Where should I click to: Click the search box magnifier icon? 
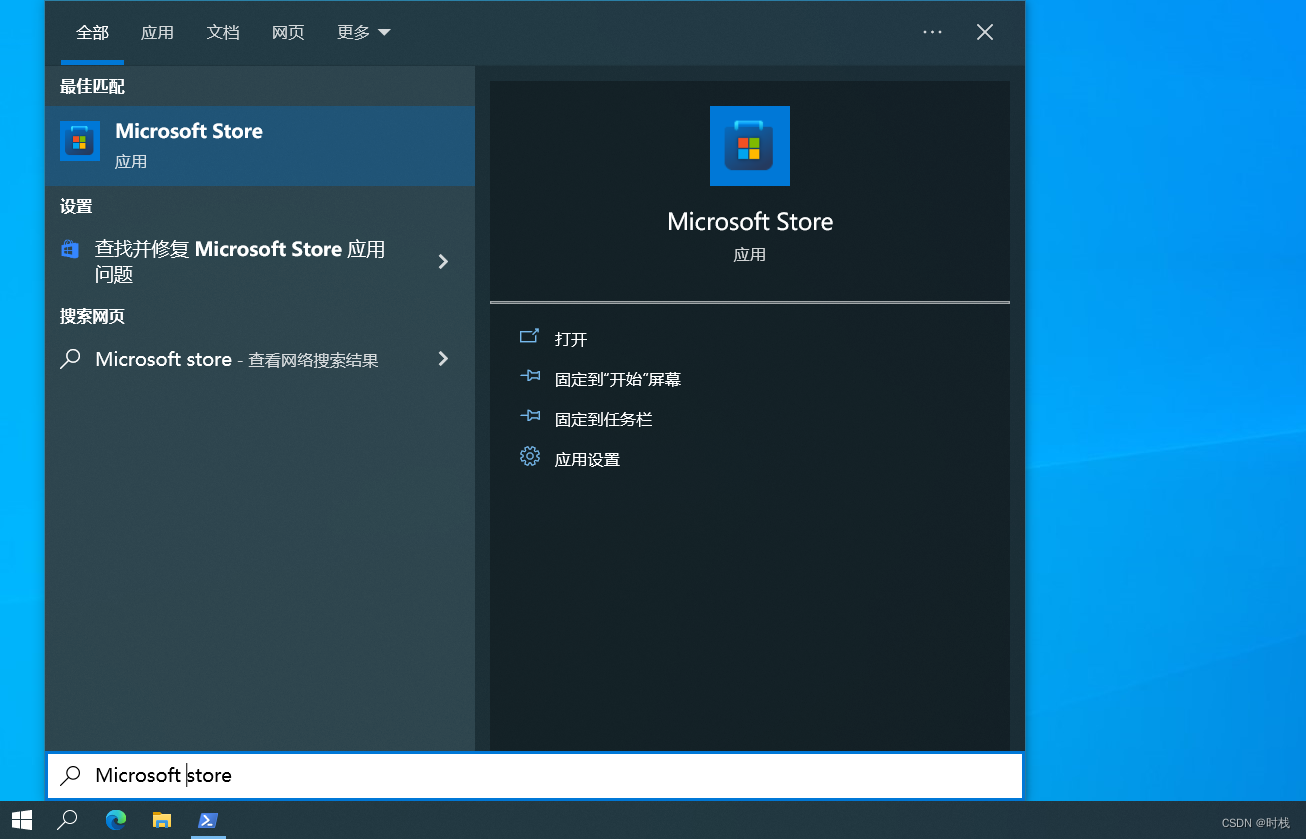(x=70, y=775)
